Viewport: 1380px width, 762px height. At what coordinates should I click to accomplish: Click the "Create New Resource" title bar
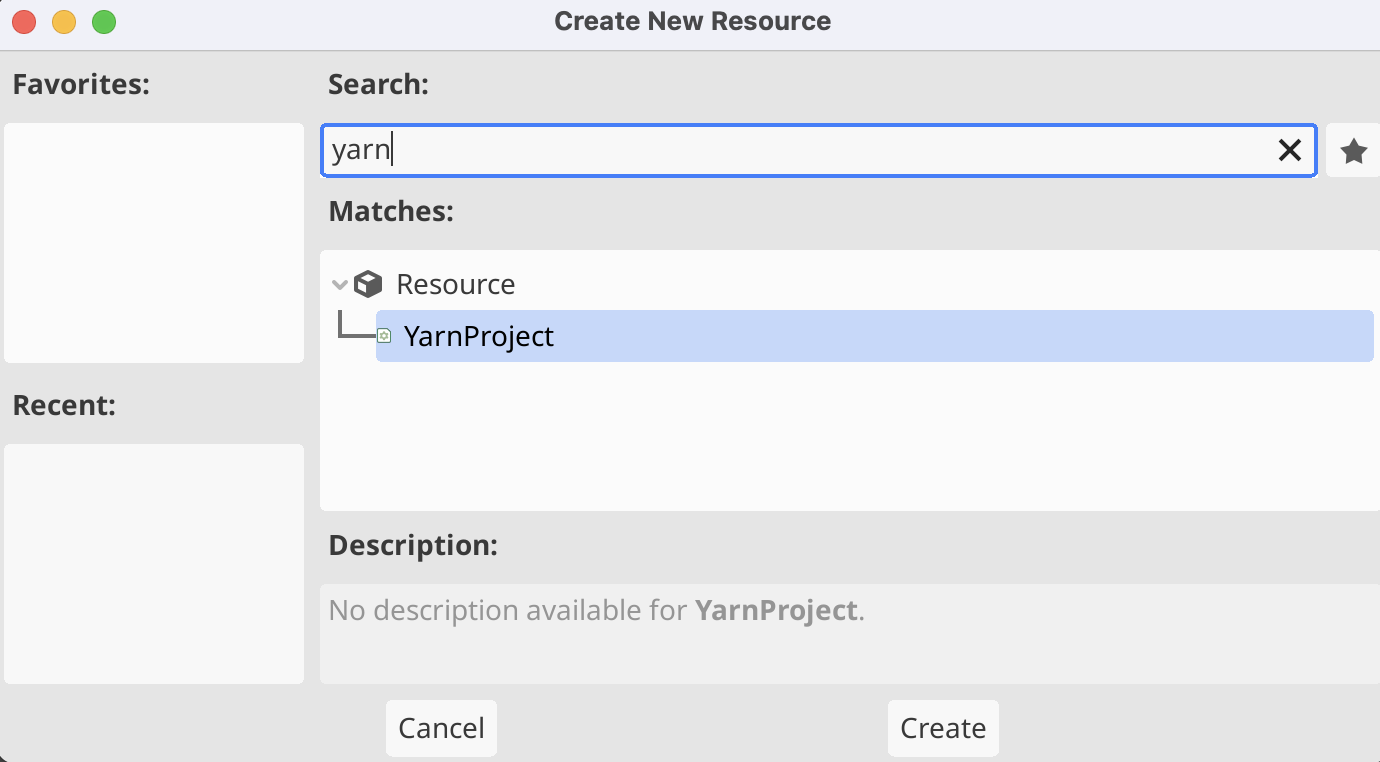pyautogui.click(x=692, y=22)
